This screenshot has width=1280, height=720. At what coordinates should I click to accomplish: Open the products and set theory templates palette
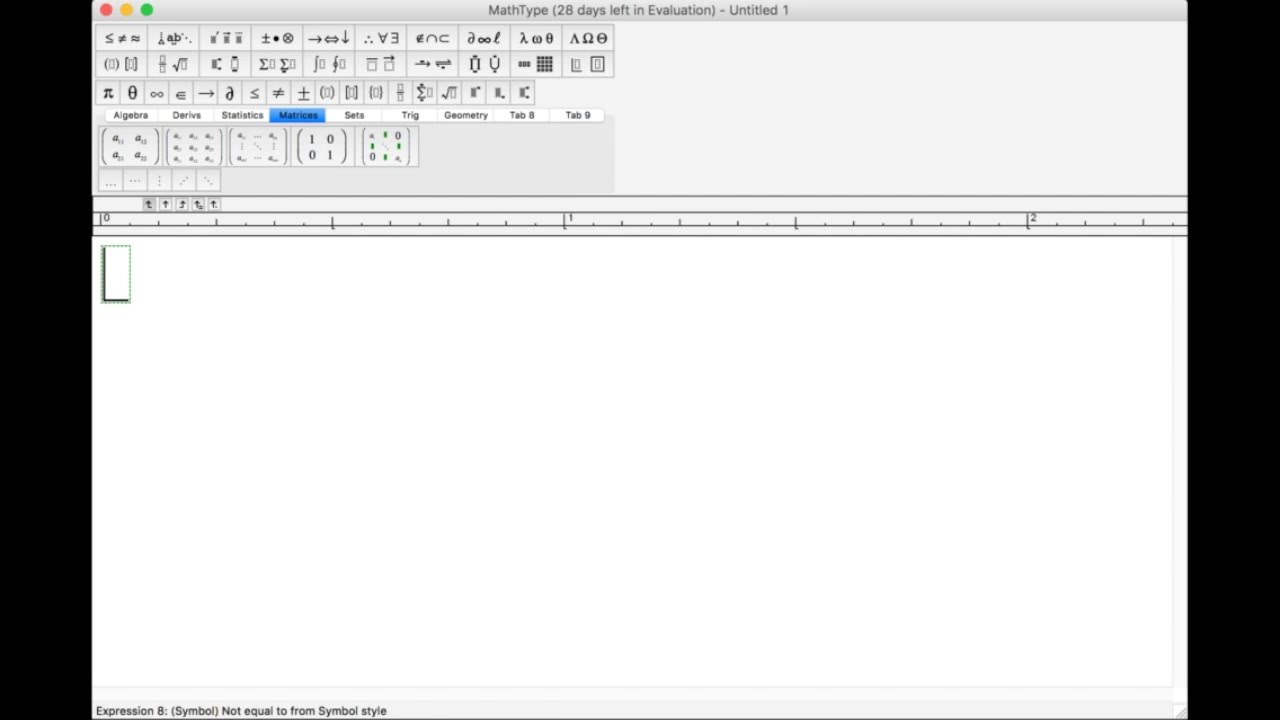click(484, 64)
